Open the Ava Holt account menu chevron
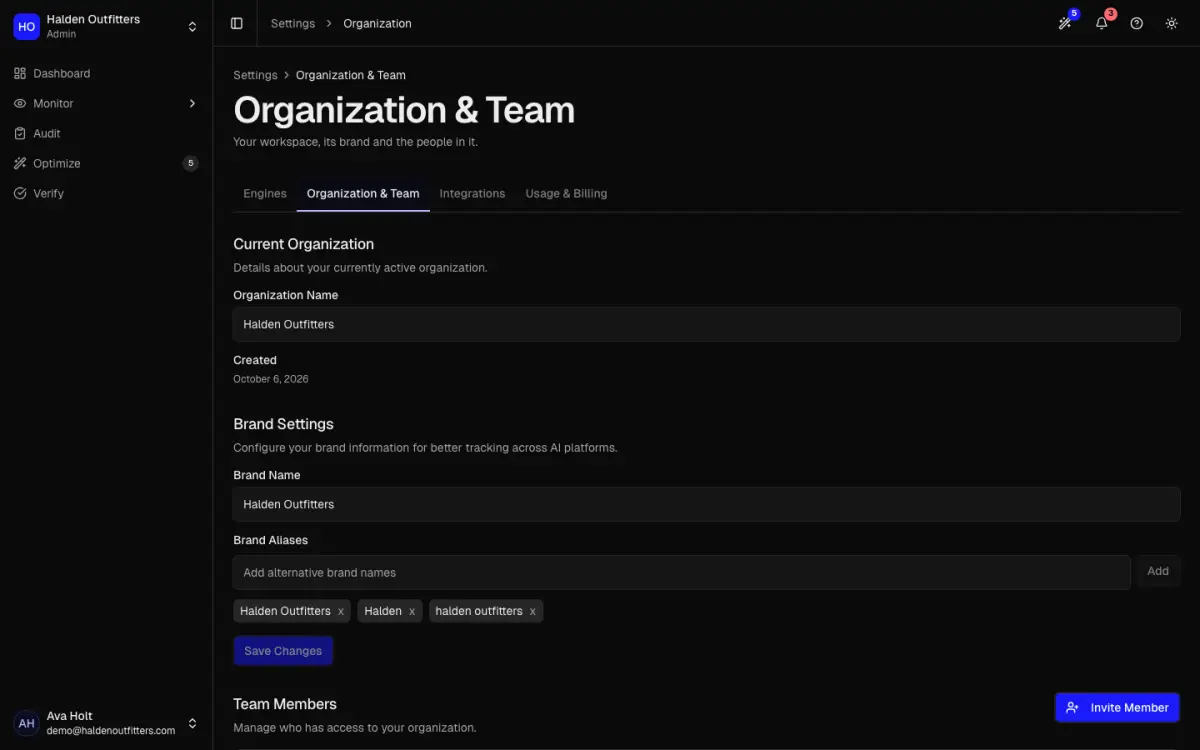This screenshot has width=1200, height=750. [192, 723]
